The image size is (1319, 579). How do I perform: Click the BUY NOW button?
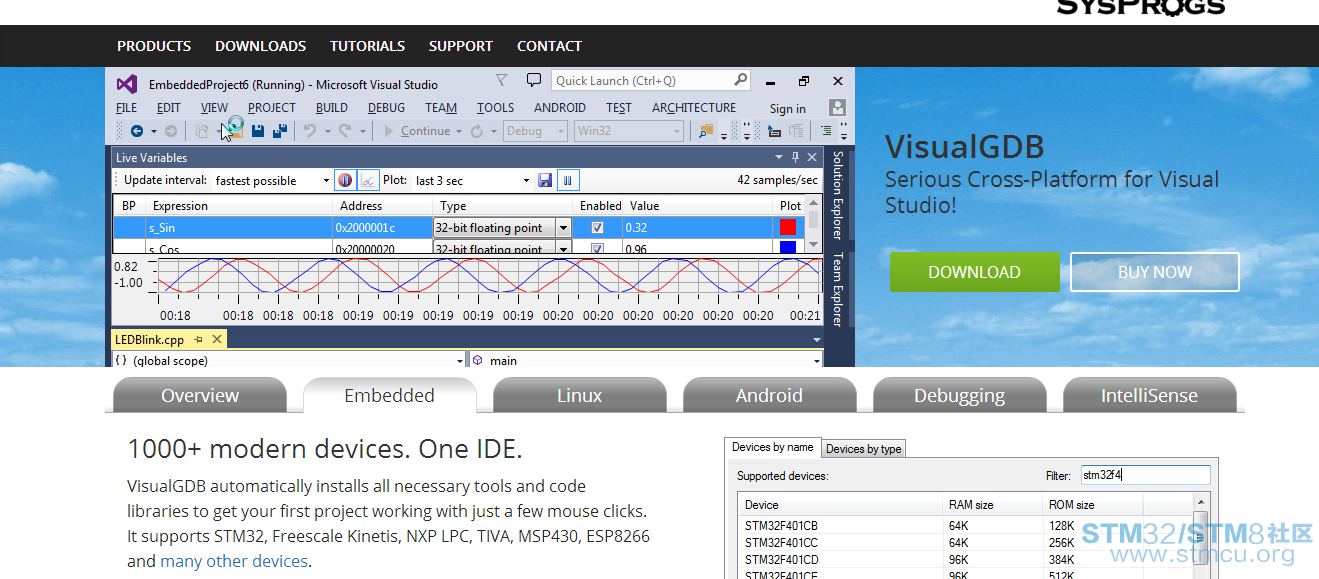click(1155, 272)
